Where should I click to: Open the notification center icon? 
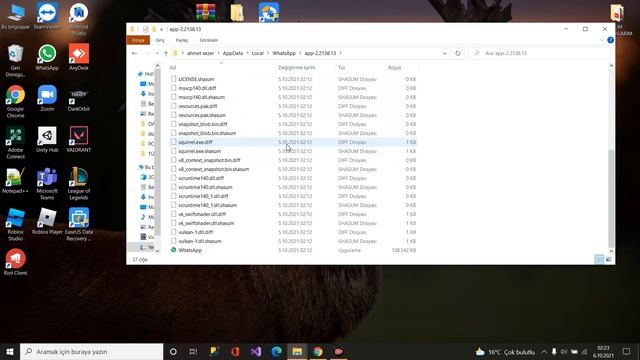[x=626, y=351]
